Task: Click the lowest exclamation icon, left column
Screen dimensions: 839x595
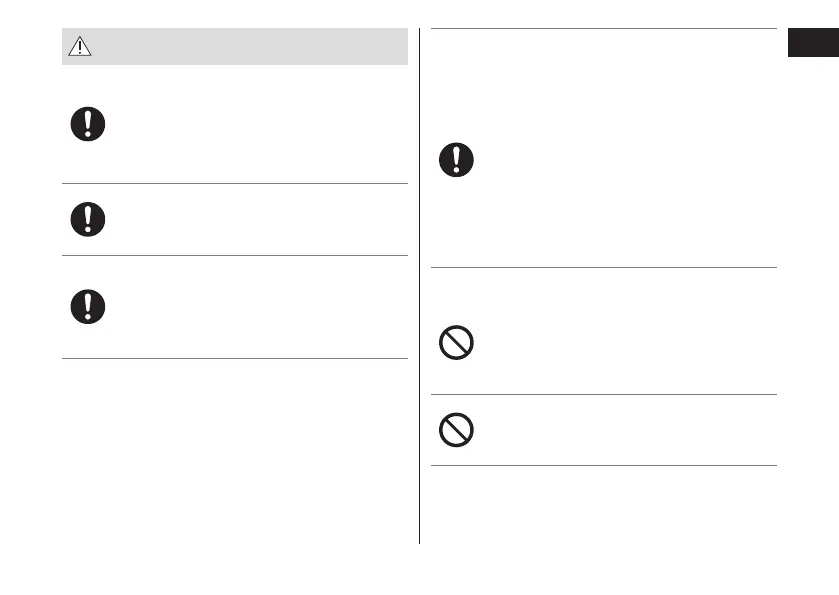Action: 88,306
